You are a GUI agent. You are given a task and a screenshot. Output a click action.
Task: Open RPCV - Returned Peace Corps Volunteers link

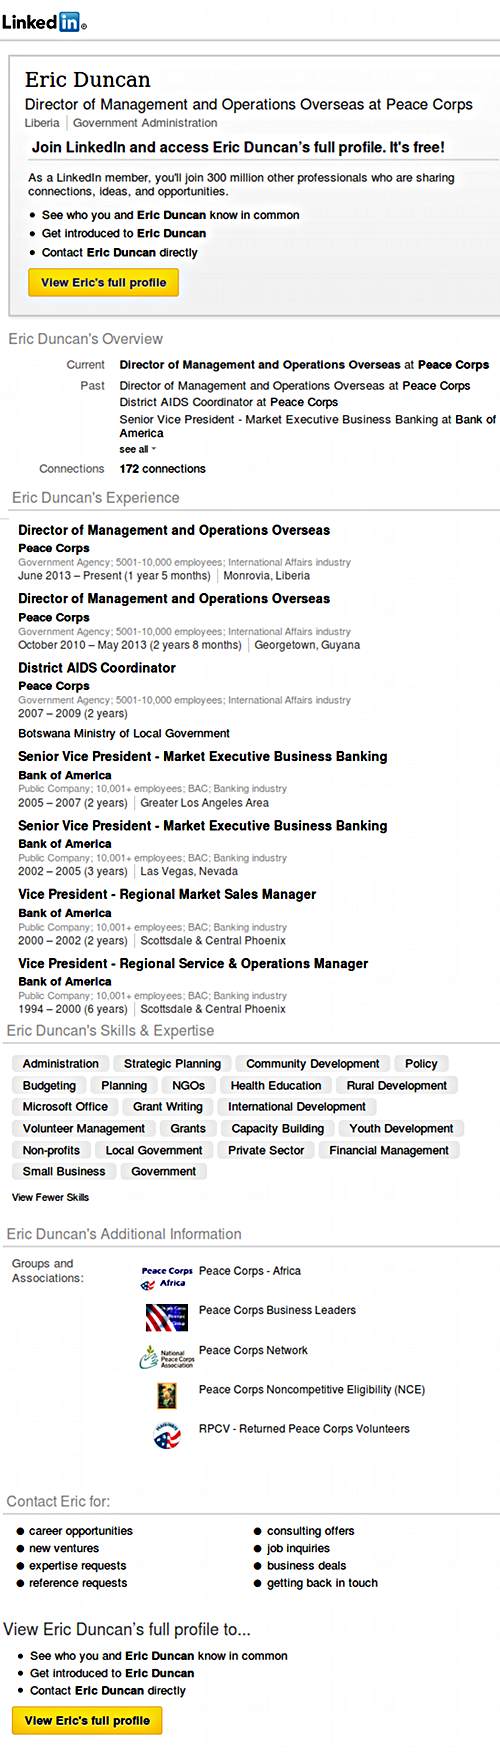[x=304, y=1429]
